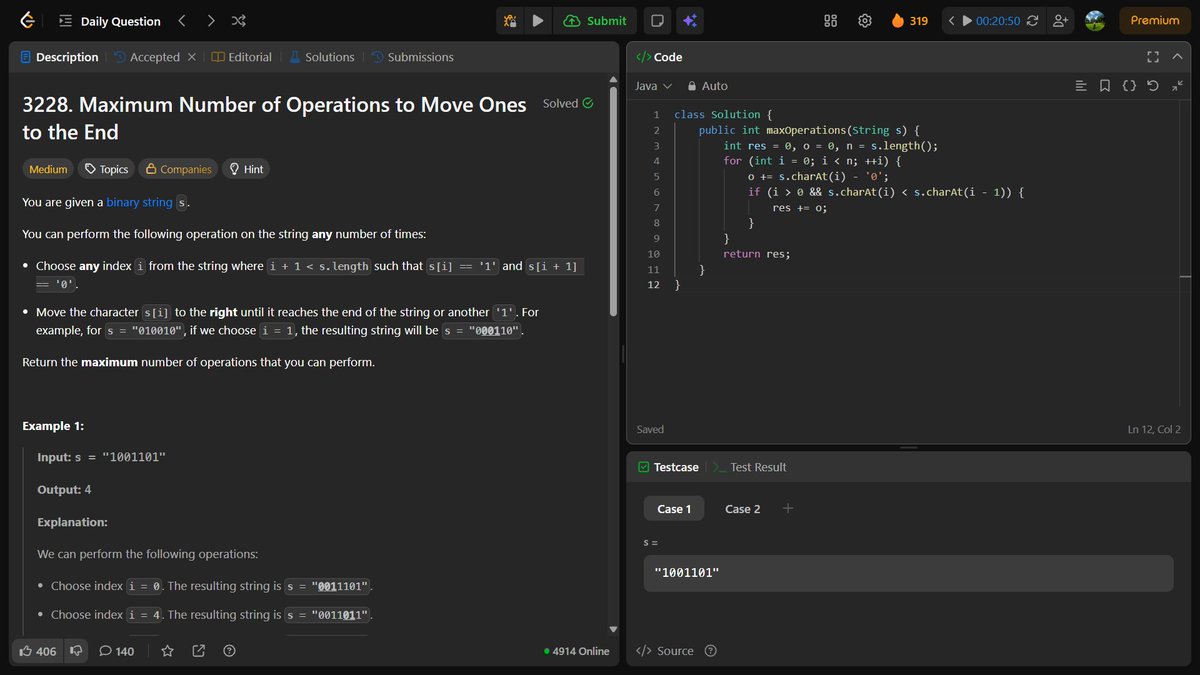Viewport: 1200px width, 675px height.
Task: Switch to the Description tab
Action: (x=59, y=57)
